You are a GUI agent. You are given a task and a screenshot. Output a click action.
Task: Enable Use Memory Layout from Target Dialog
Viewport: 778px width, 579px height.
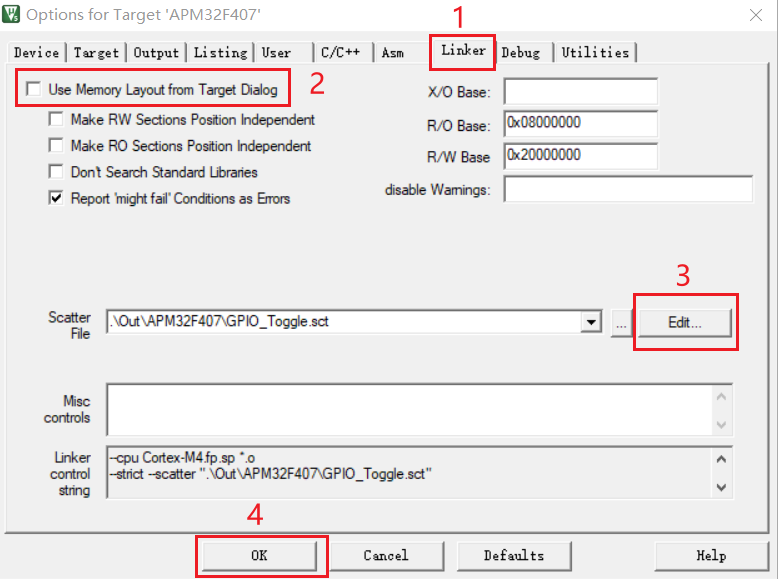pyautogui.click(x=34, y=90)
